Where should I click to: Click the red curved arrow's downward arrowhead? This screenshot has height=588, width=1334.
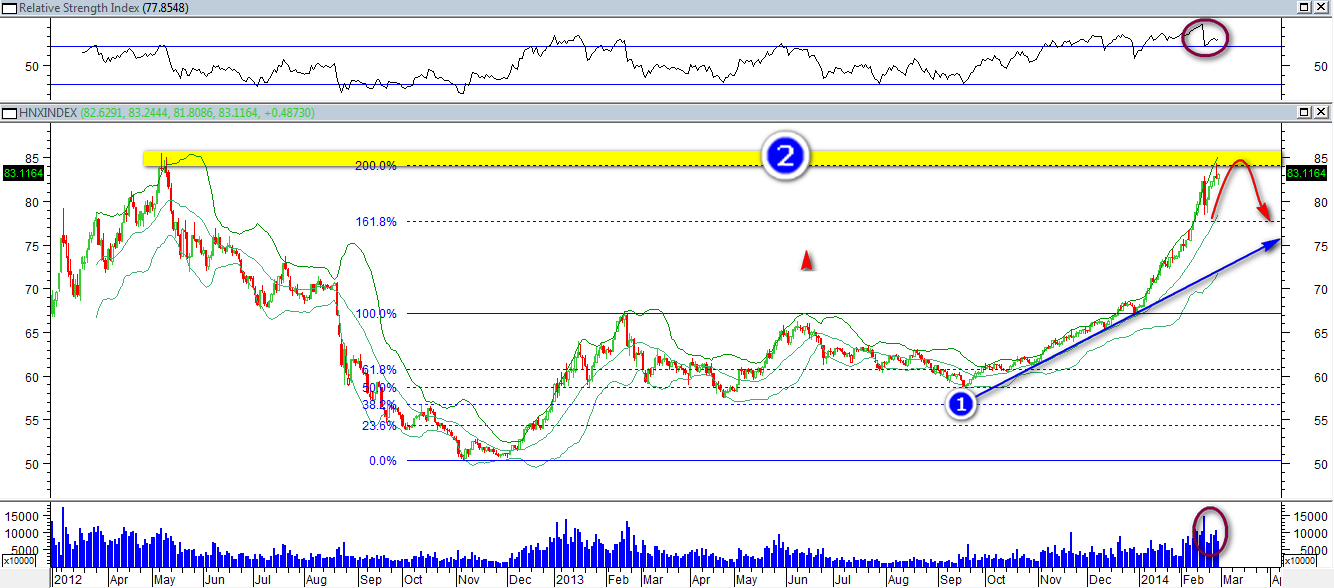tap(1268, 218)
